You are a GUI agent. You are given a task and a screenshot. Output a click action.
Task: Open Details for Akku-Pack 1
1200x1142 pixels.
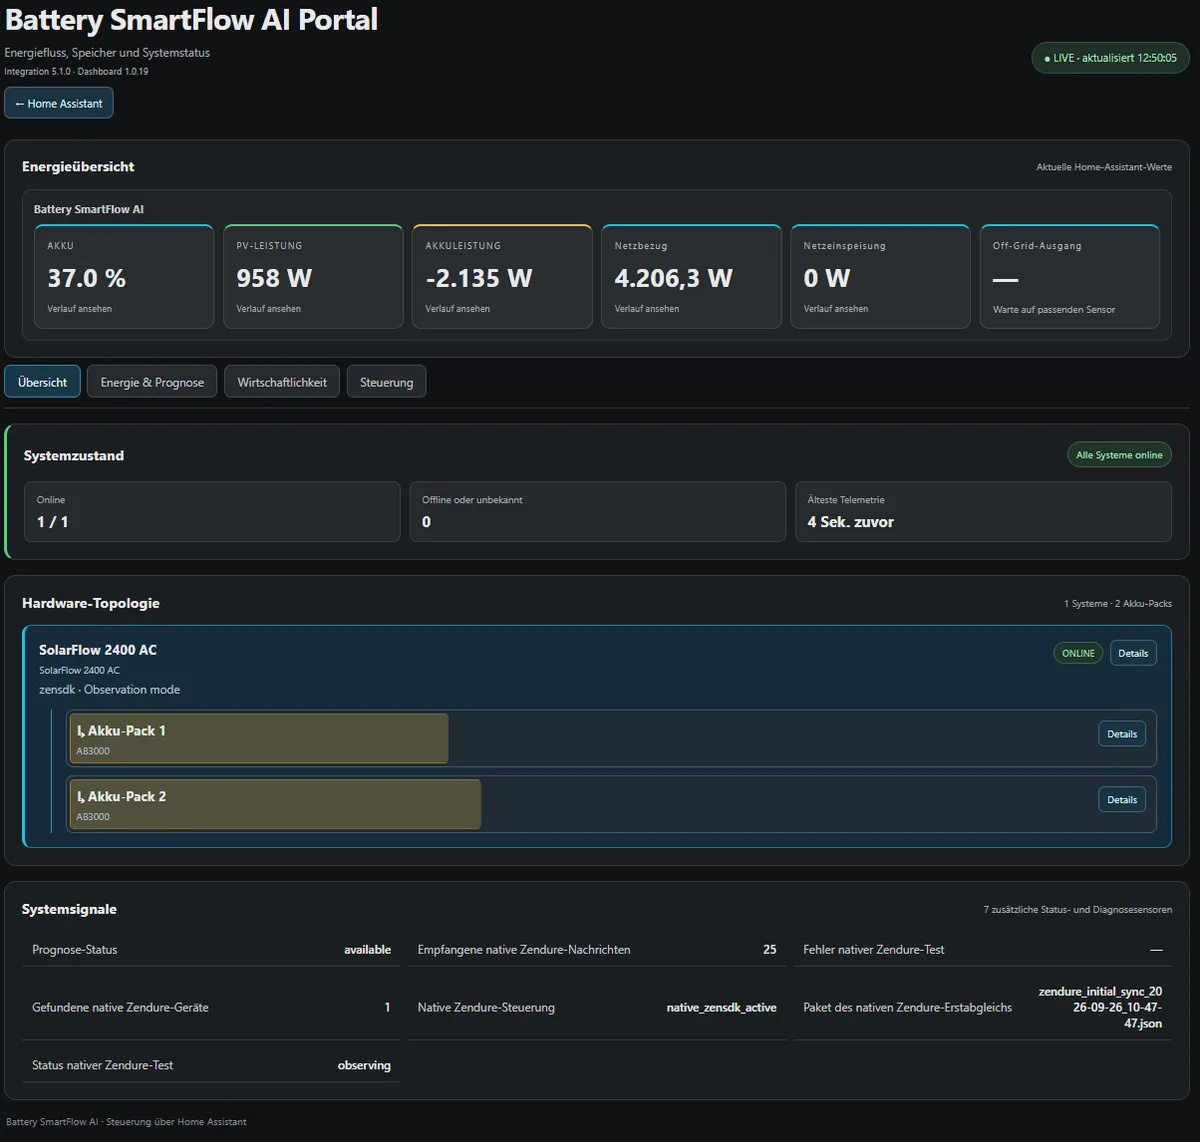(1122, 734)
